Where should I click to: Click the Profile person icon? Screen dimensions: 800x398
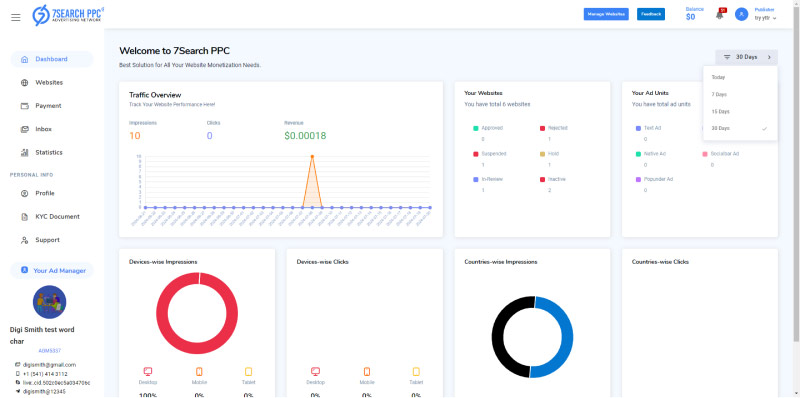pos(24,193)
